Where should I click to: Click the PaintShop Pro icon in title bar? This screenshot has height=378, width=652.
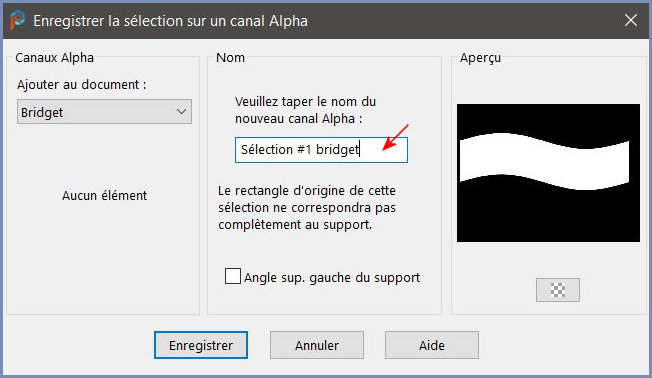(17, 20)
